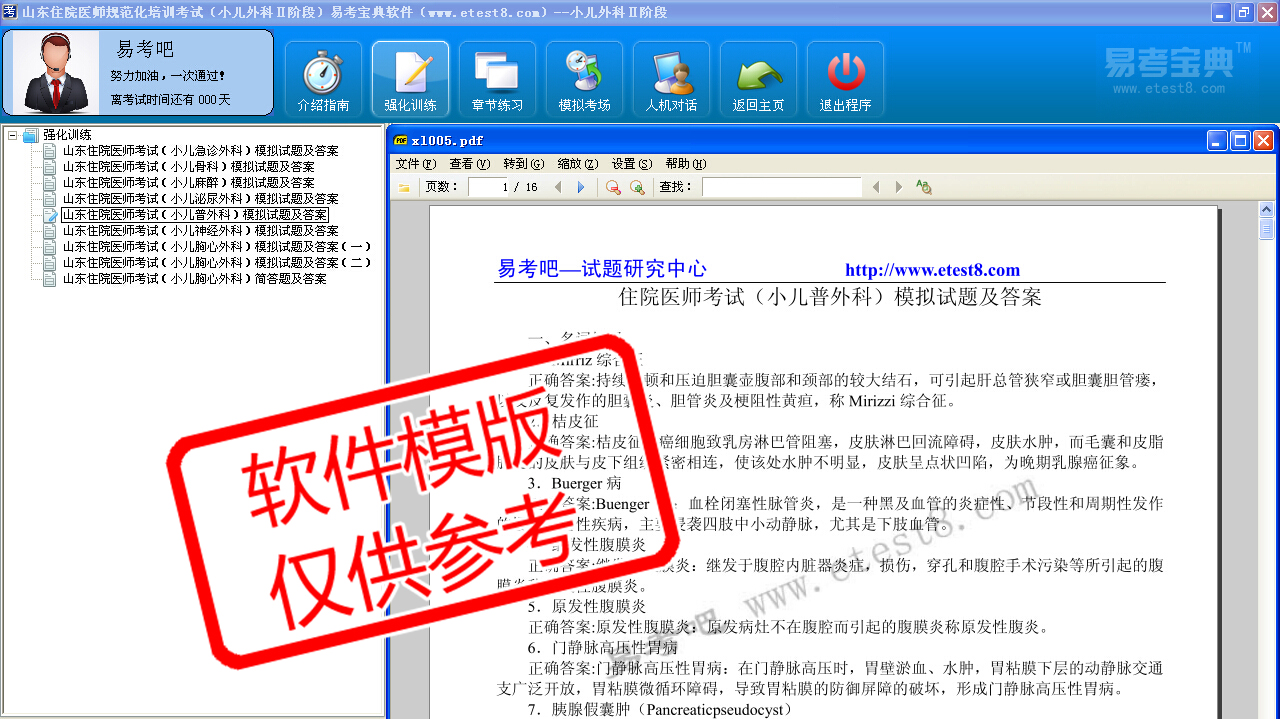Click the 易考吧—试题研究中心 header text
This screenshot has width=1280, height=719.
(x=602, y=269)
